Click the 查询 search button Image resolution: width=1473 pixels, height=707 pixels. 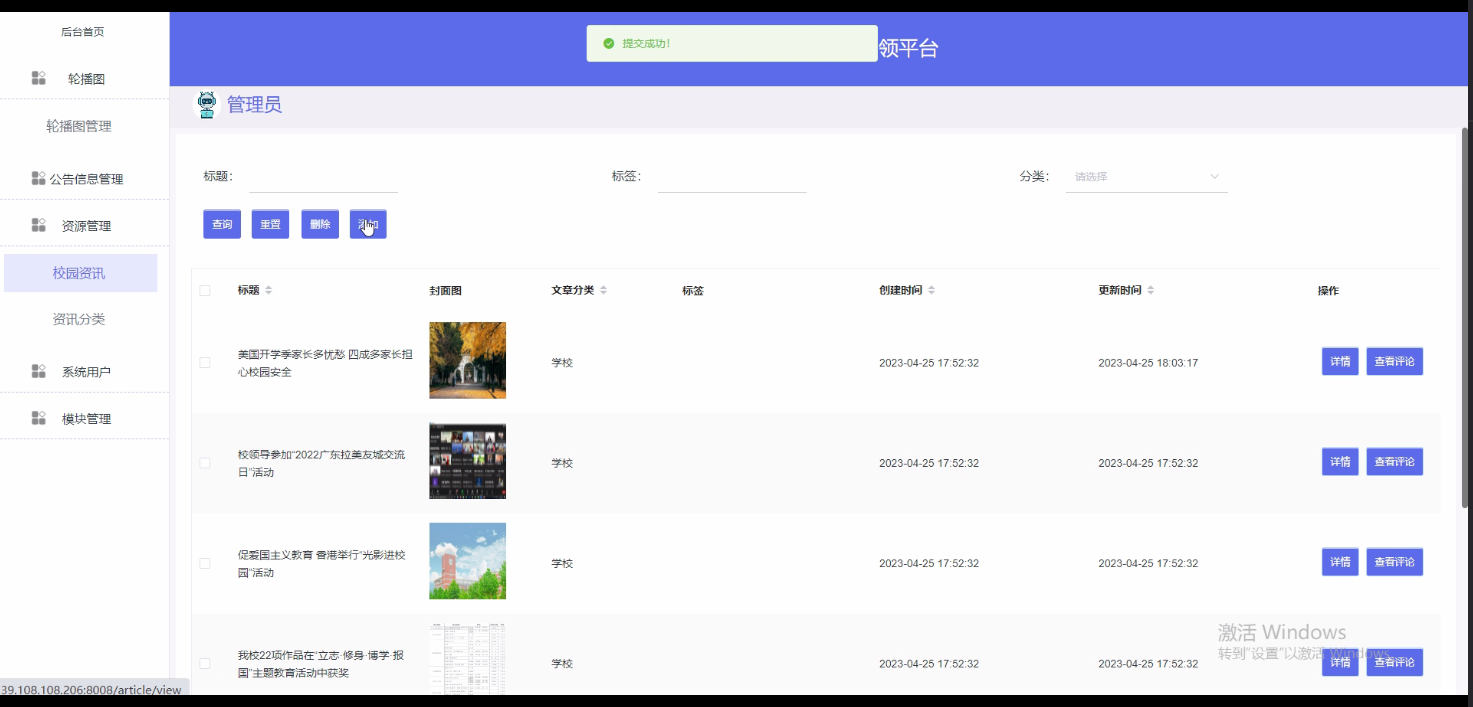pos(221,224)
